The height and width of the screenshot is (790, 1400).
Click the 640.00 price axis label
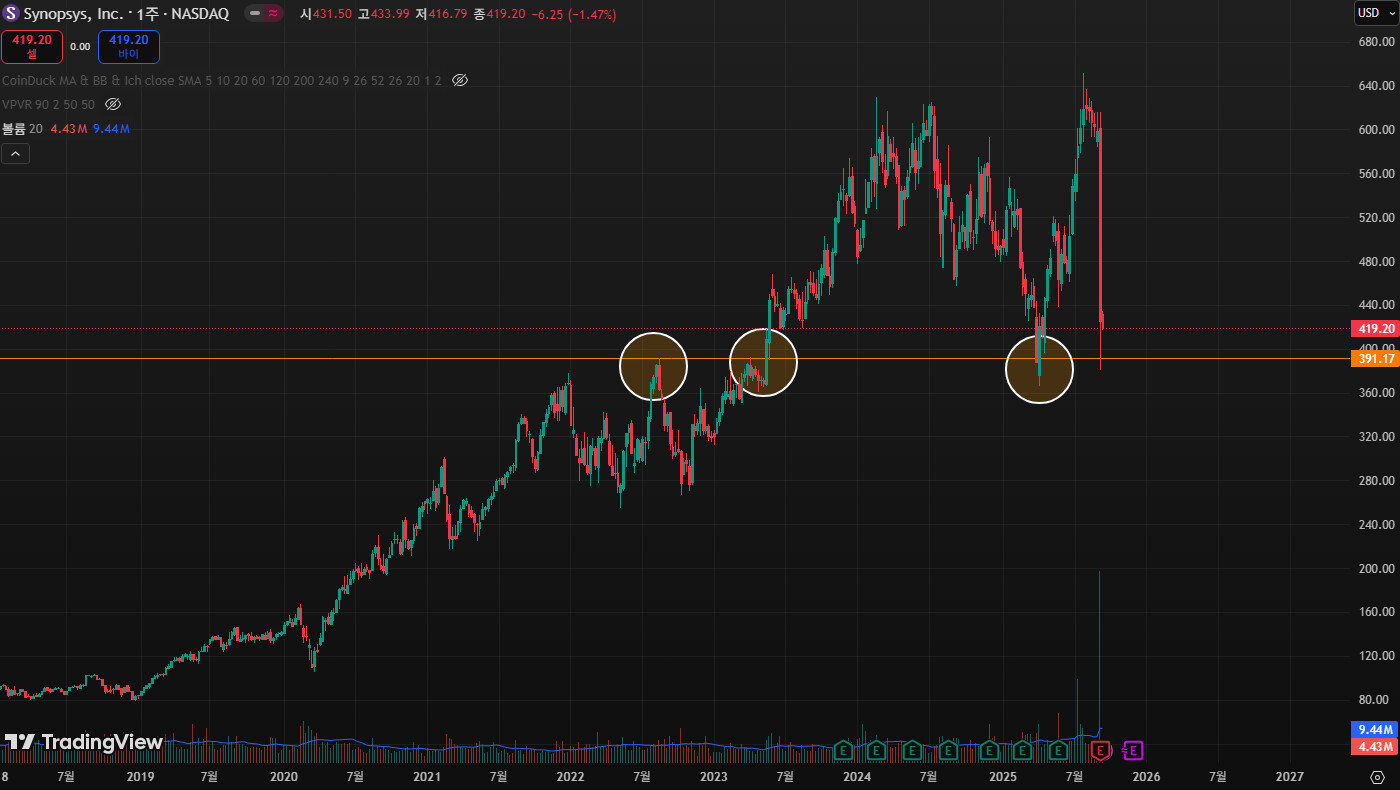tap(1376, 86)
